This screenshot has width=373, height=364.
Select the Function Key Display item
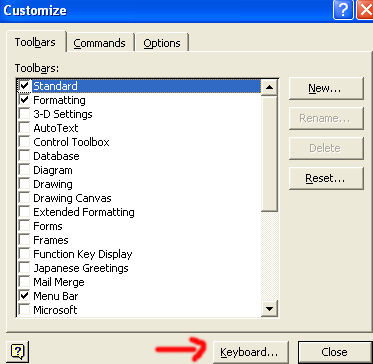tap(83, 254)
